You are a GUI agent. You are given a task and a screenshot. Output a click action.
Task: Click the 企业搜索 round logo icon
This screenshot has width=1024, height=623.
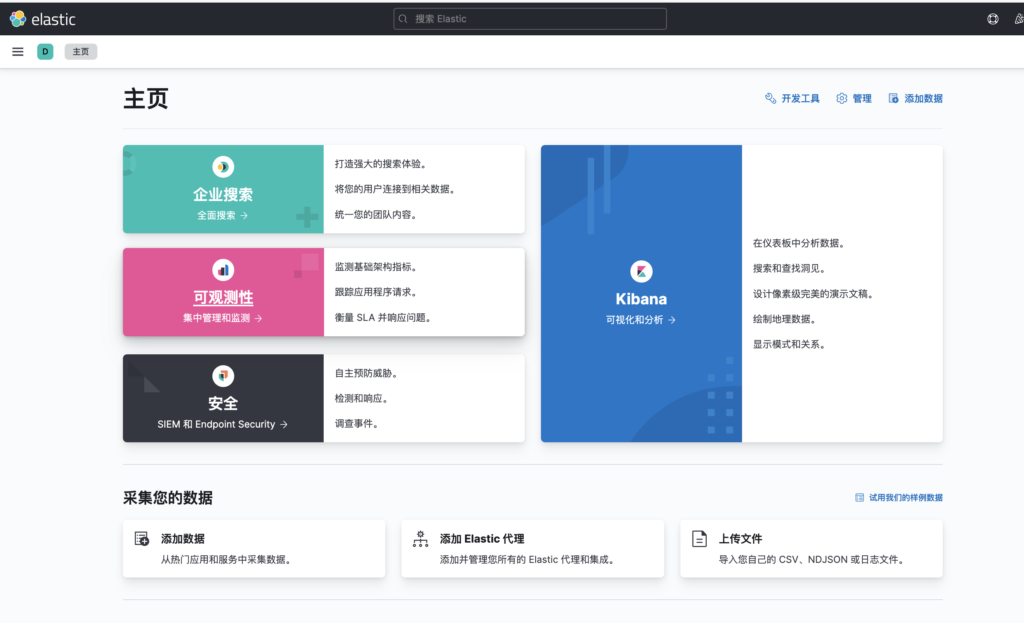223,167
